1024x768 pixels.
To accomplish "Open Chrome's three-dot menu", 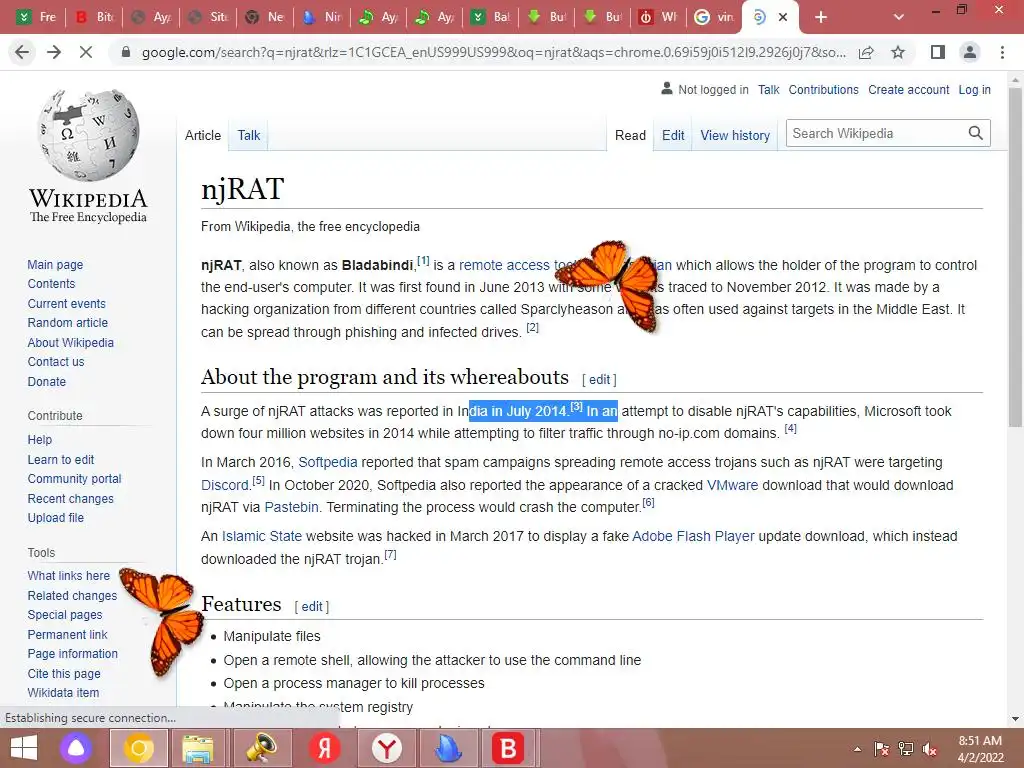I will pyautogui.click(x=1002, y=52).
